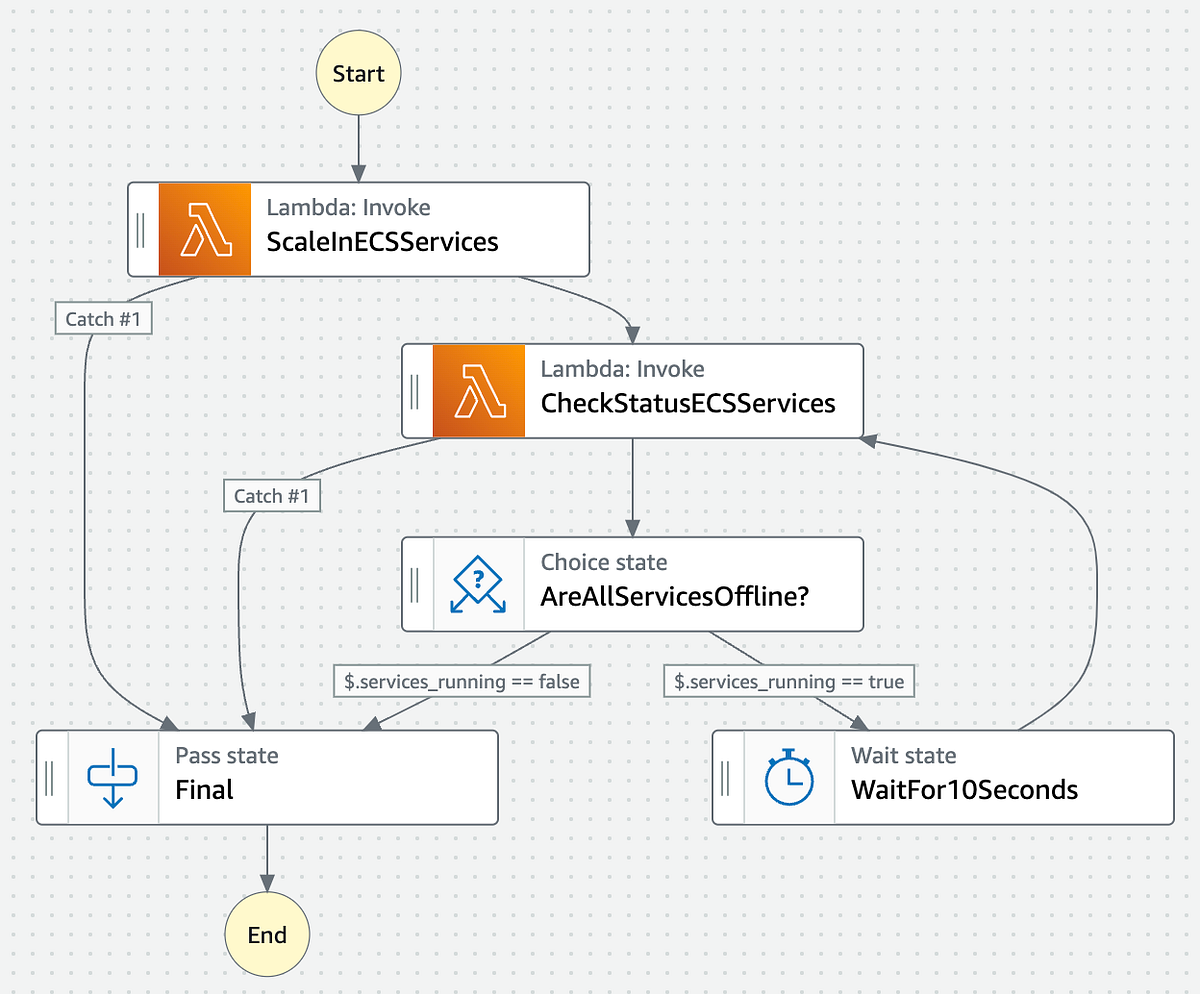This screenshot has height=994, width=1200.
Task: Click the Start circle node
Action: pyautogui.click(x=357, y=71)
